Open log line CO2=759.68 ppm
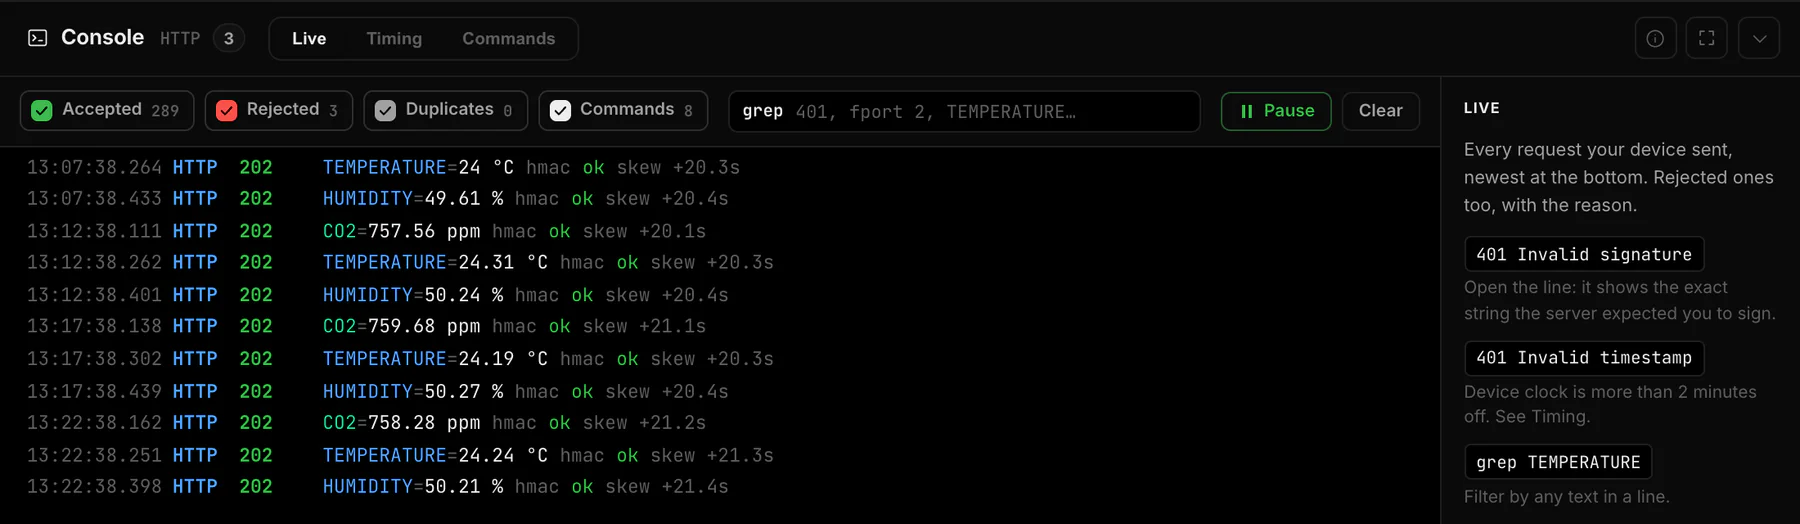Image resolution: width=1800 pixels, height=524 pixels. coord(720,326)
